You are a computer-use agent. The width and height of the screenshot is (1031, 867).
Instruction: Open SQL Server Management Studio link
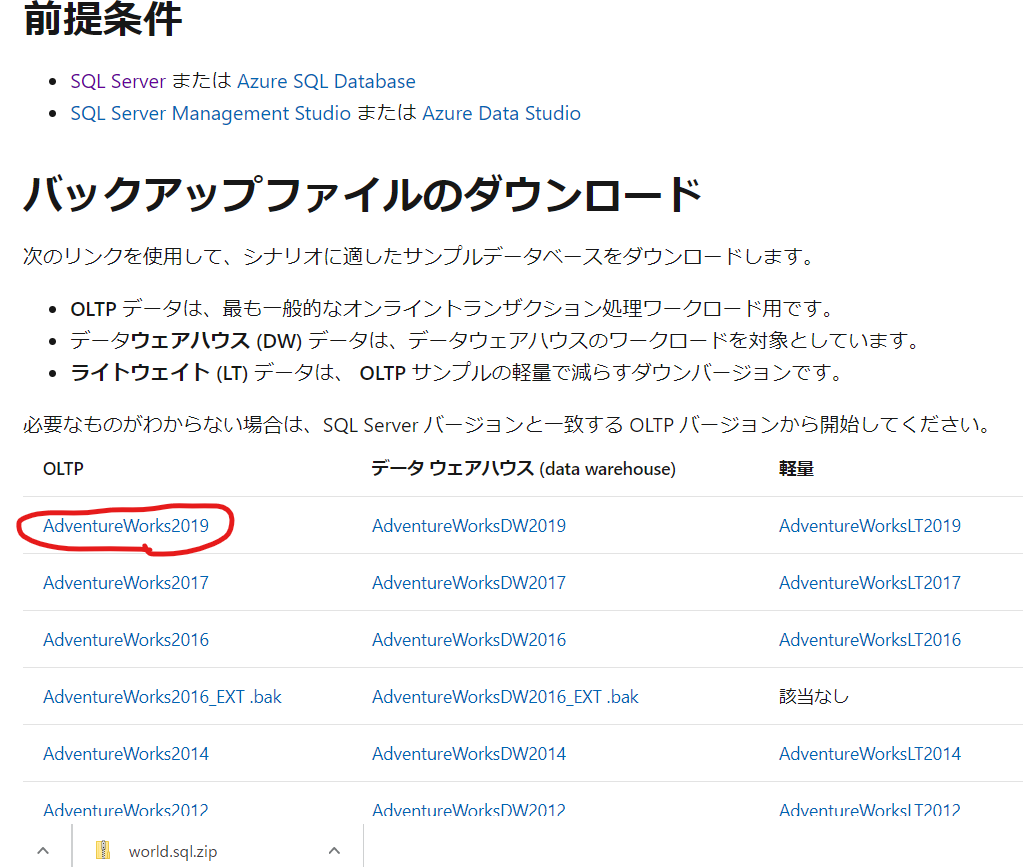click(x=210, y=113)
